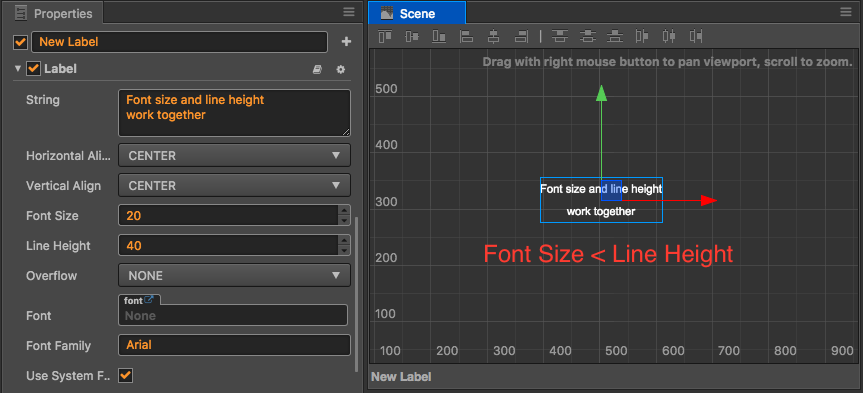Click the font asset link icon

click(149, 300)
